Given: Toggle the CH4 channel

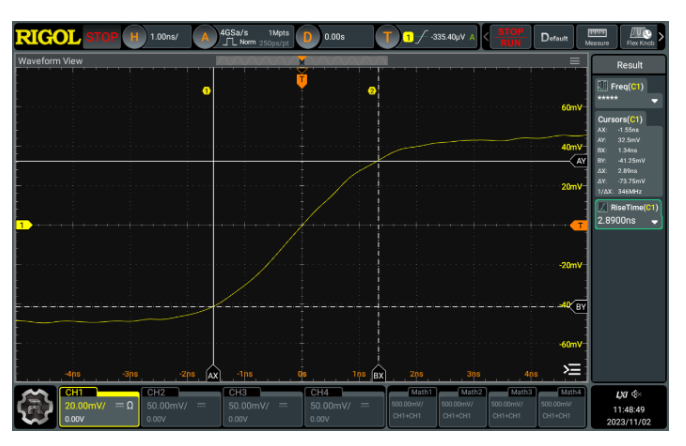Looking at the screenshot, I should coord(344,407).
